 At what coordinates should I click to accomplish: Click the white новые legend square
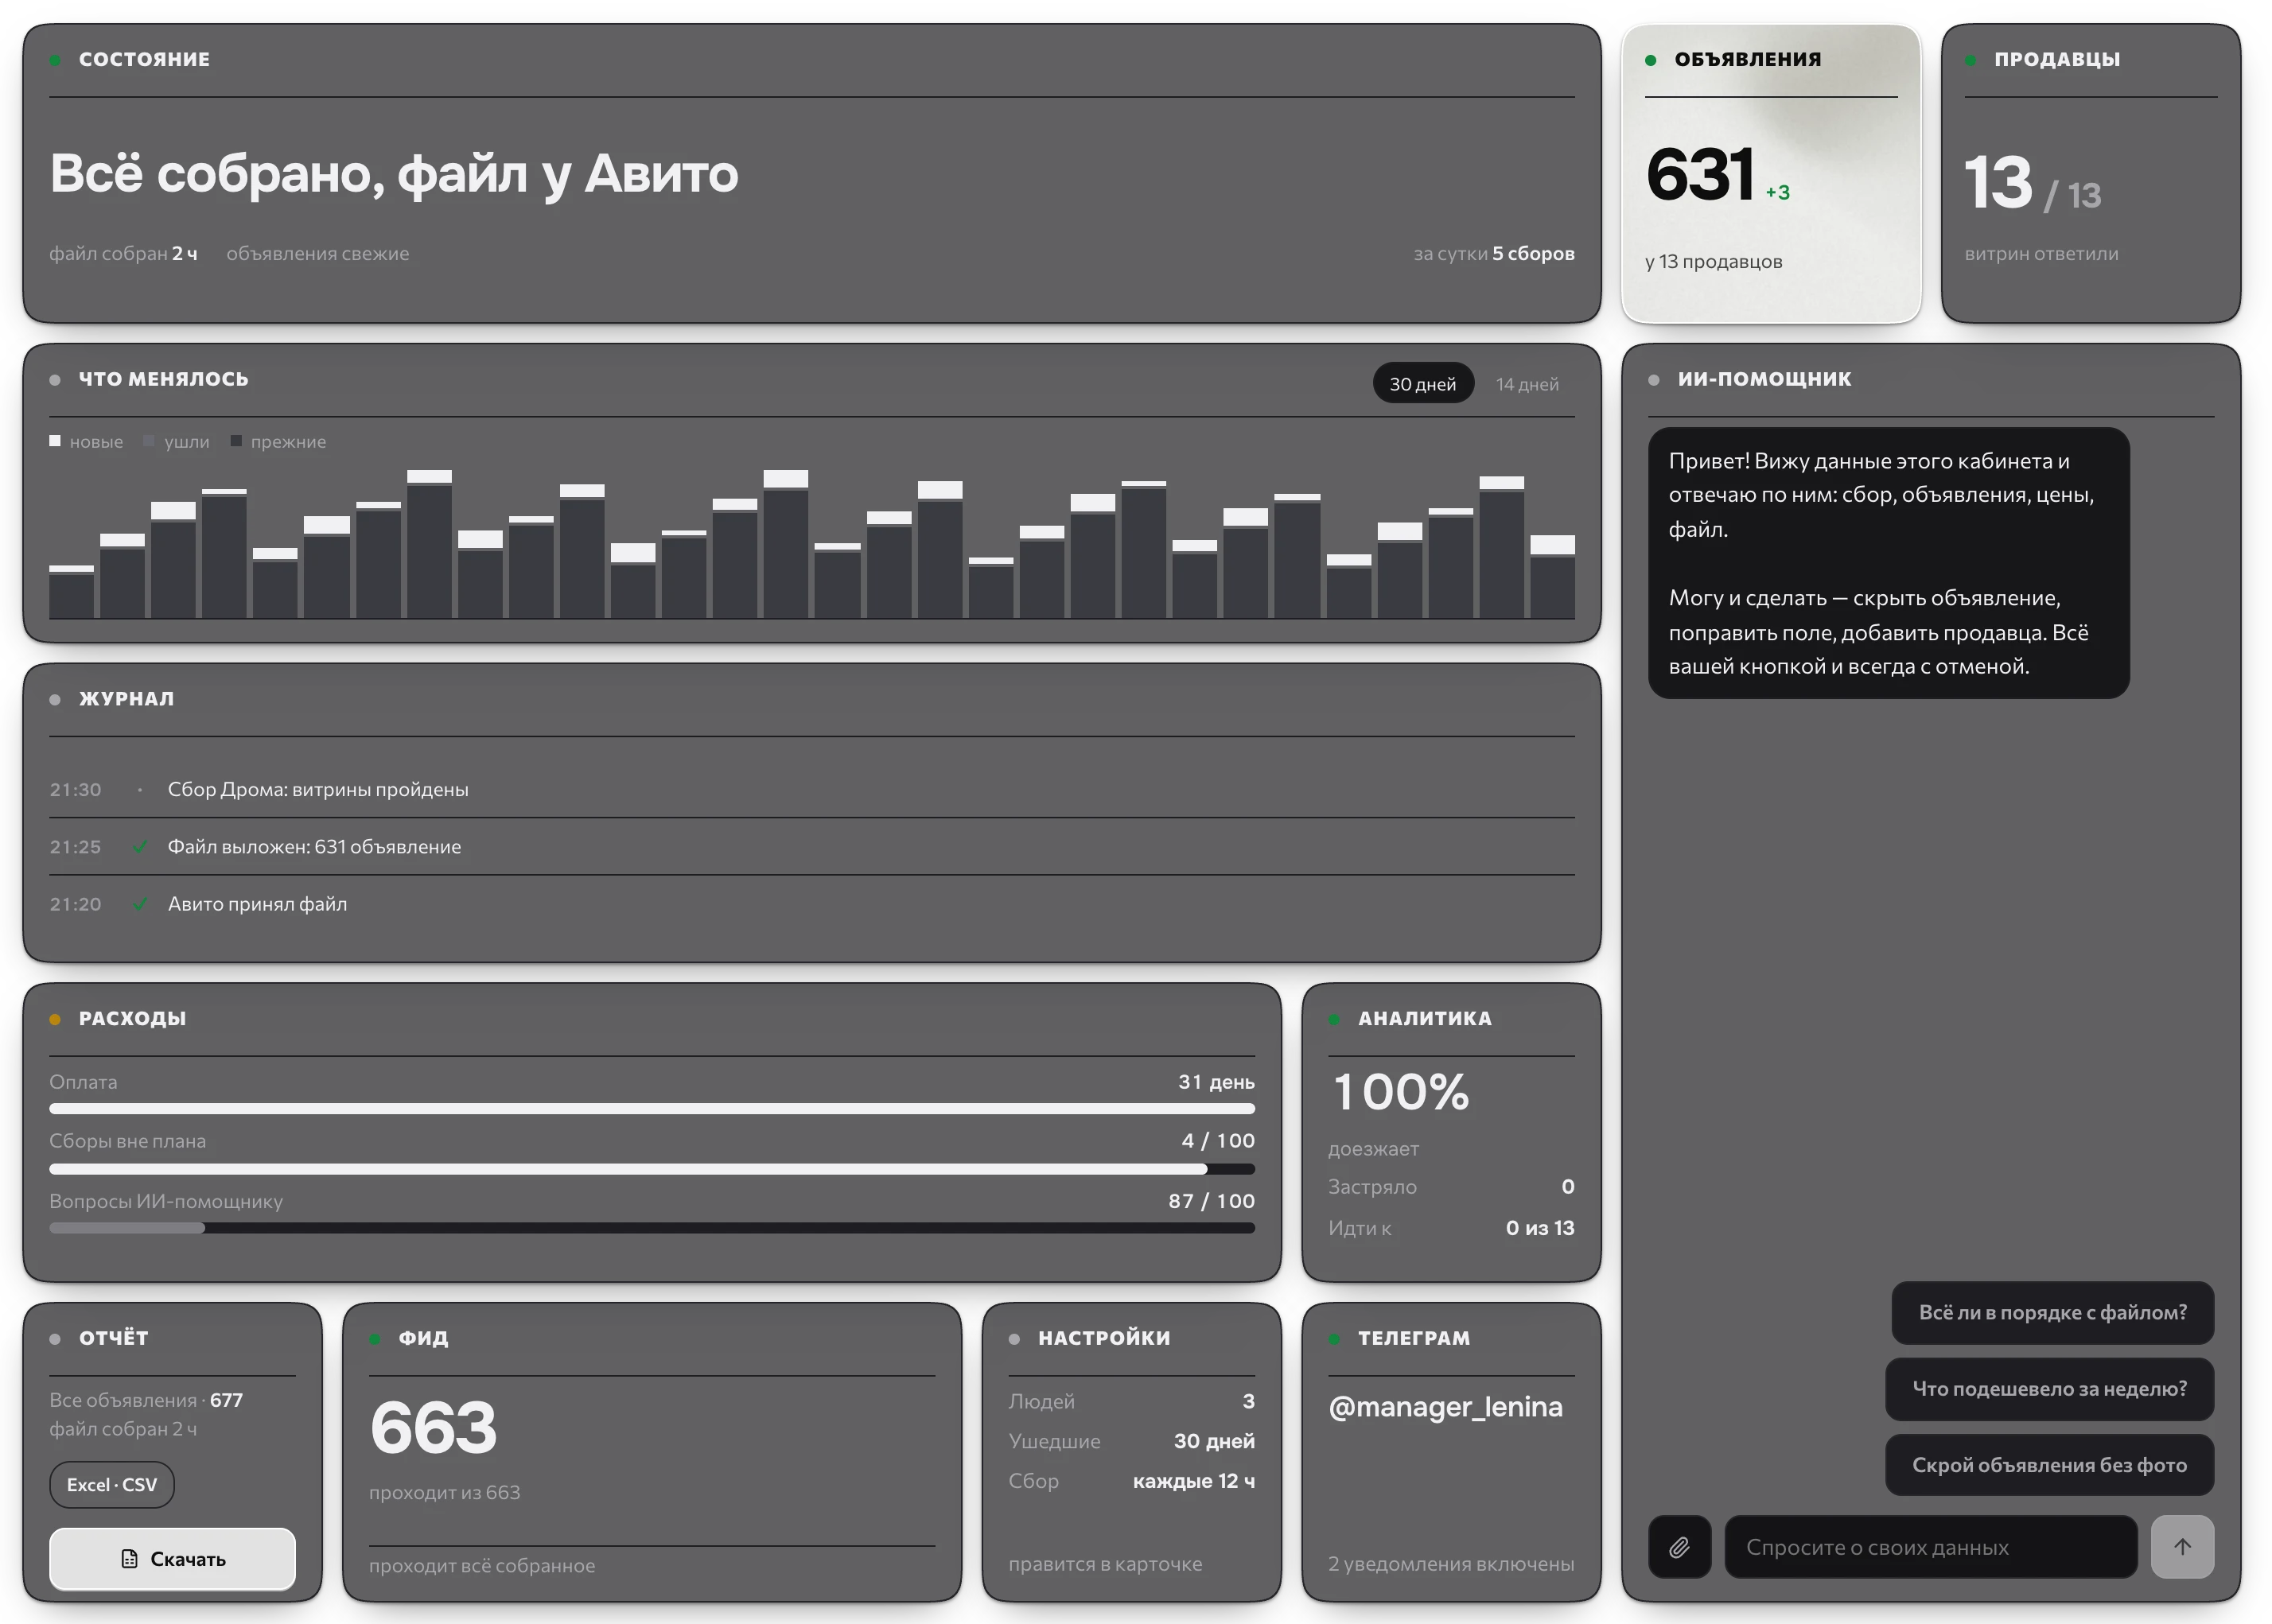(55, 441)
